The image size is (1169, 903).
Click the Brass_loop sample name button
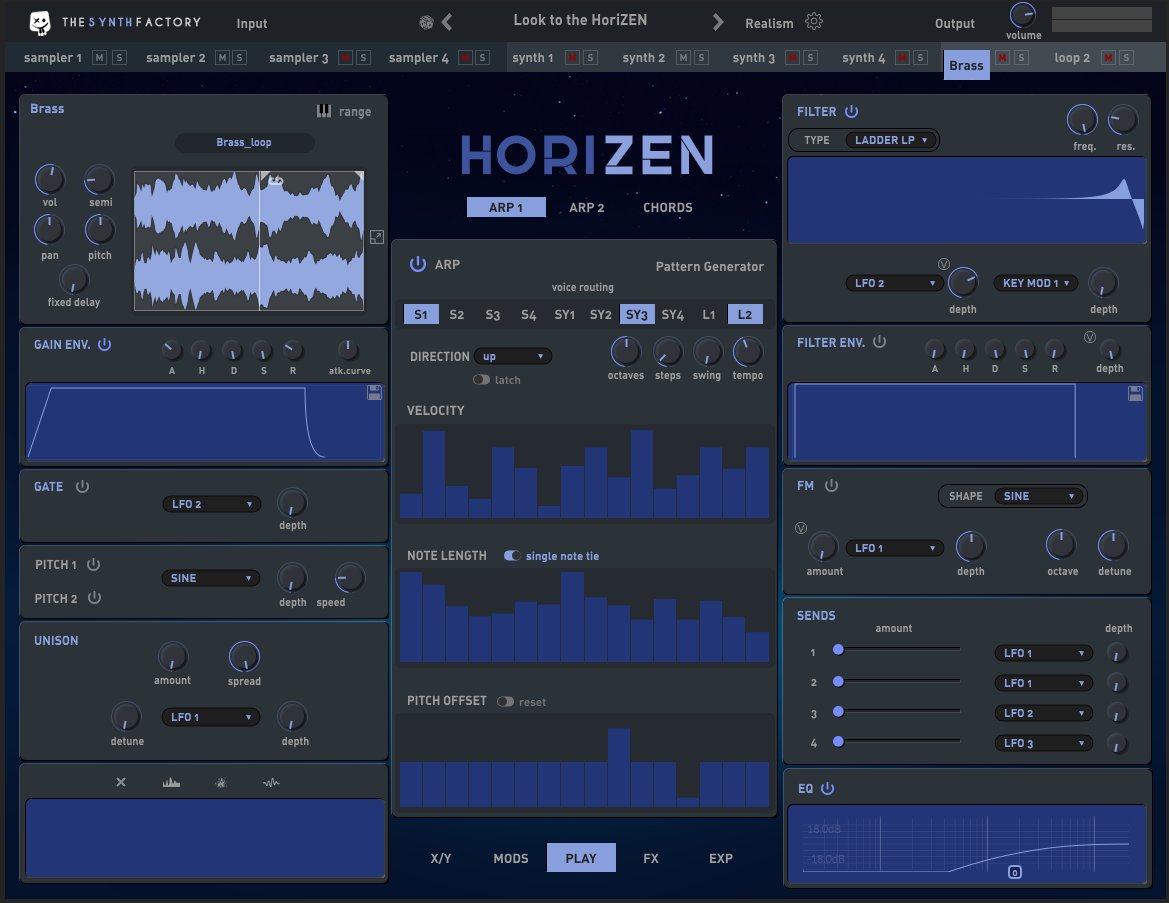coord(244,143)
